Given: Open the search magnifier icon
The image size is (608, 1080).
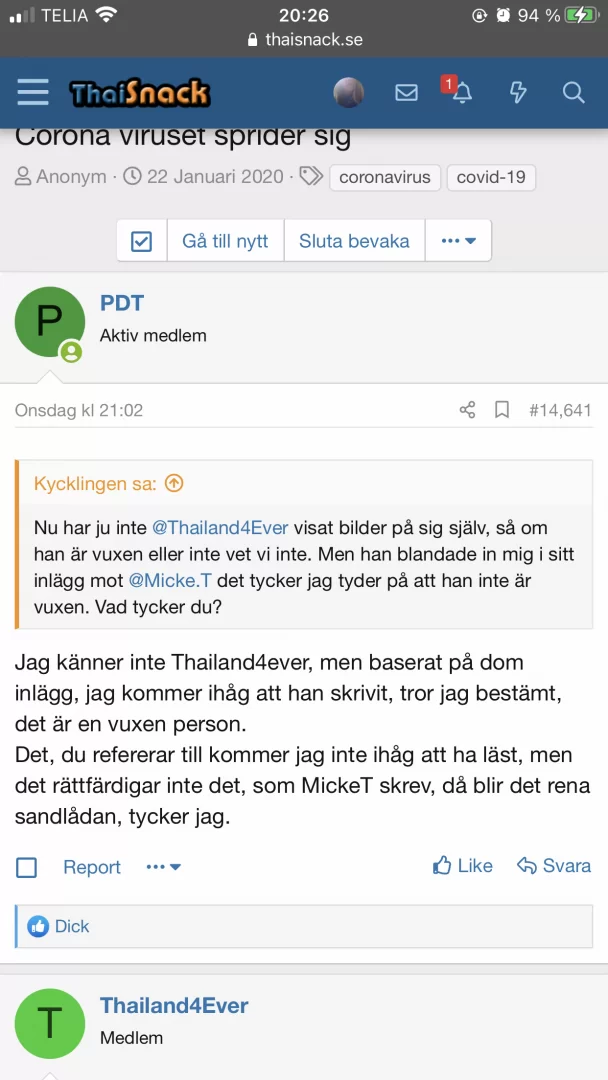Looking at the screenshot, I should [x=573, y=93].
